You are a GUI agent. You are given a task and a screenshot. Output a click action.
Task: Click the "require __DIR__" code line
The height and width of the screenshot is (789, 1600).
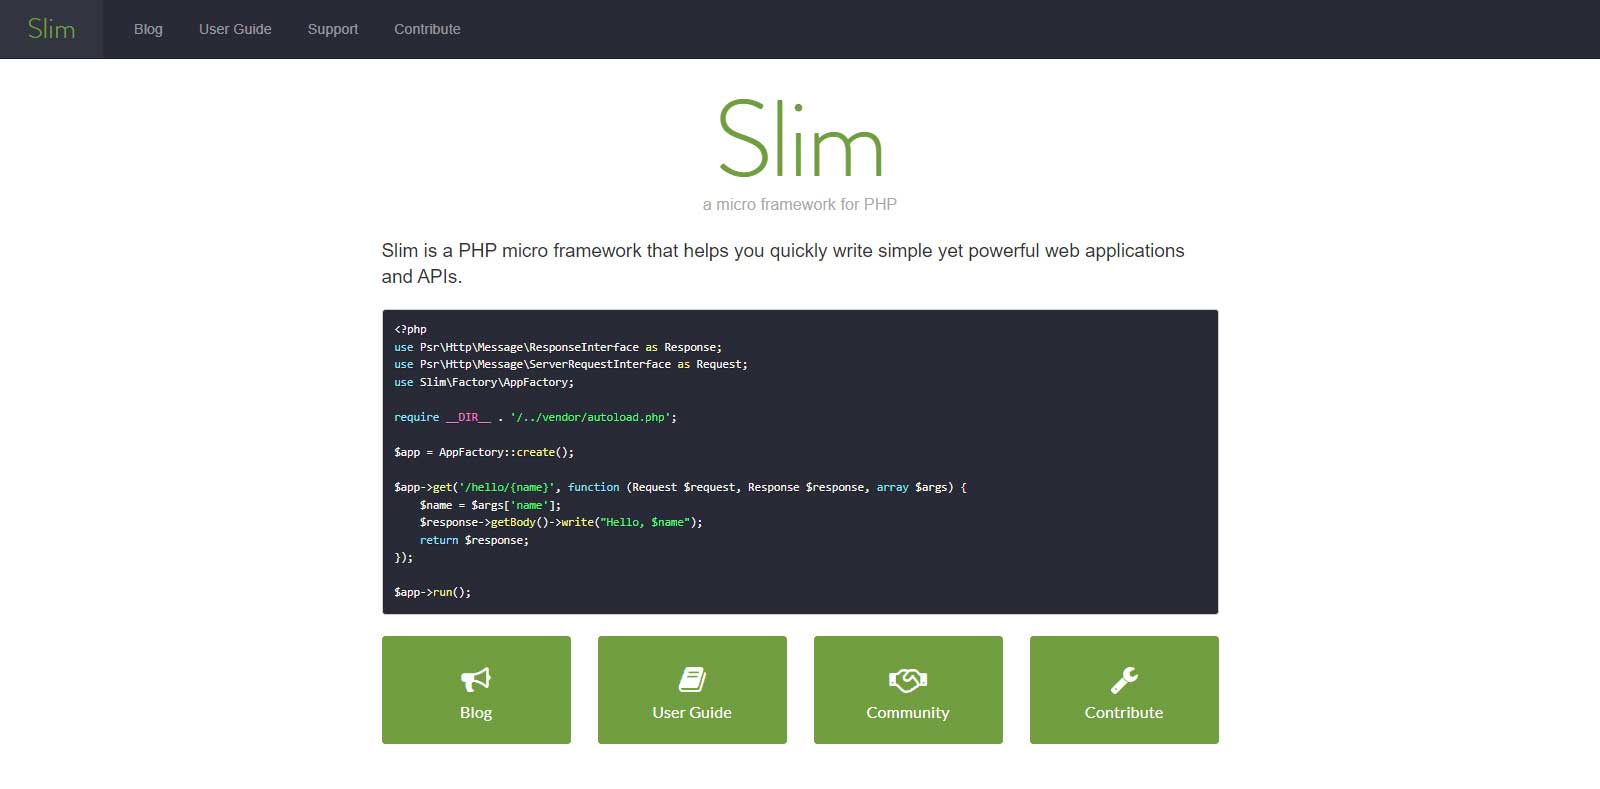coord(535,417)
